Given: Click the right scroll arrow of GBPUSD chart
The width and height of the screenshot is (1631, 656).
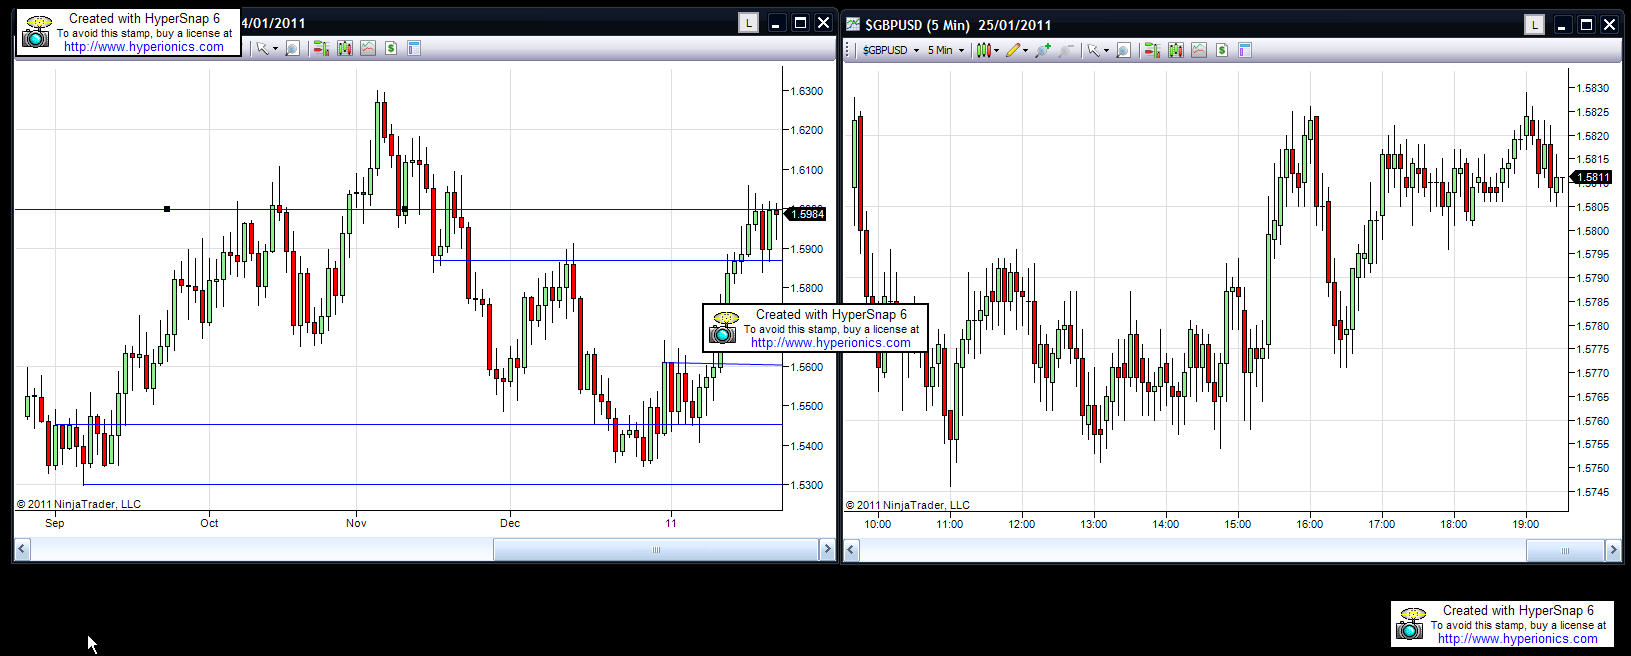Looking at the screenshot, I should click(1612, 550).
